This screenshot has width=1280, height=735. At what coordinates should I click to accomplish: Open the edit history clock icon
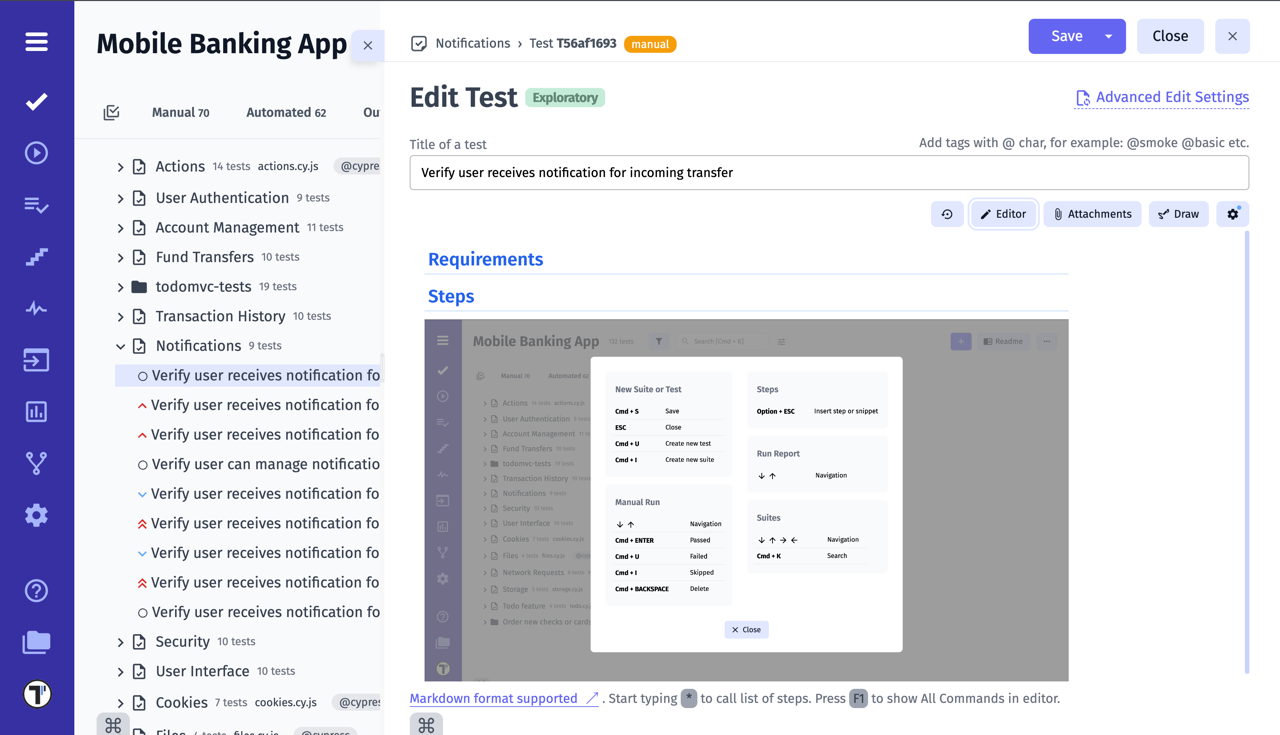click(x=947, y=213)
